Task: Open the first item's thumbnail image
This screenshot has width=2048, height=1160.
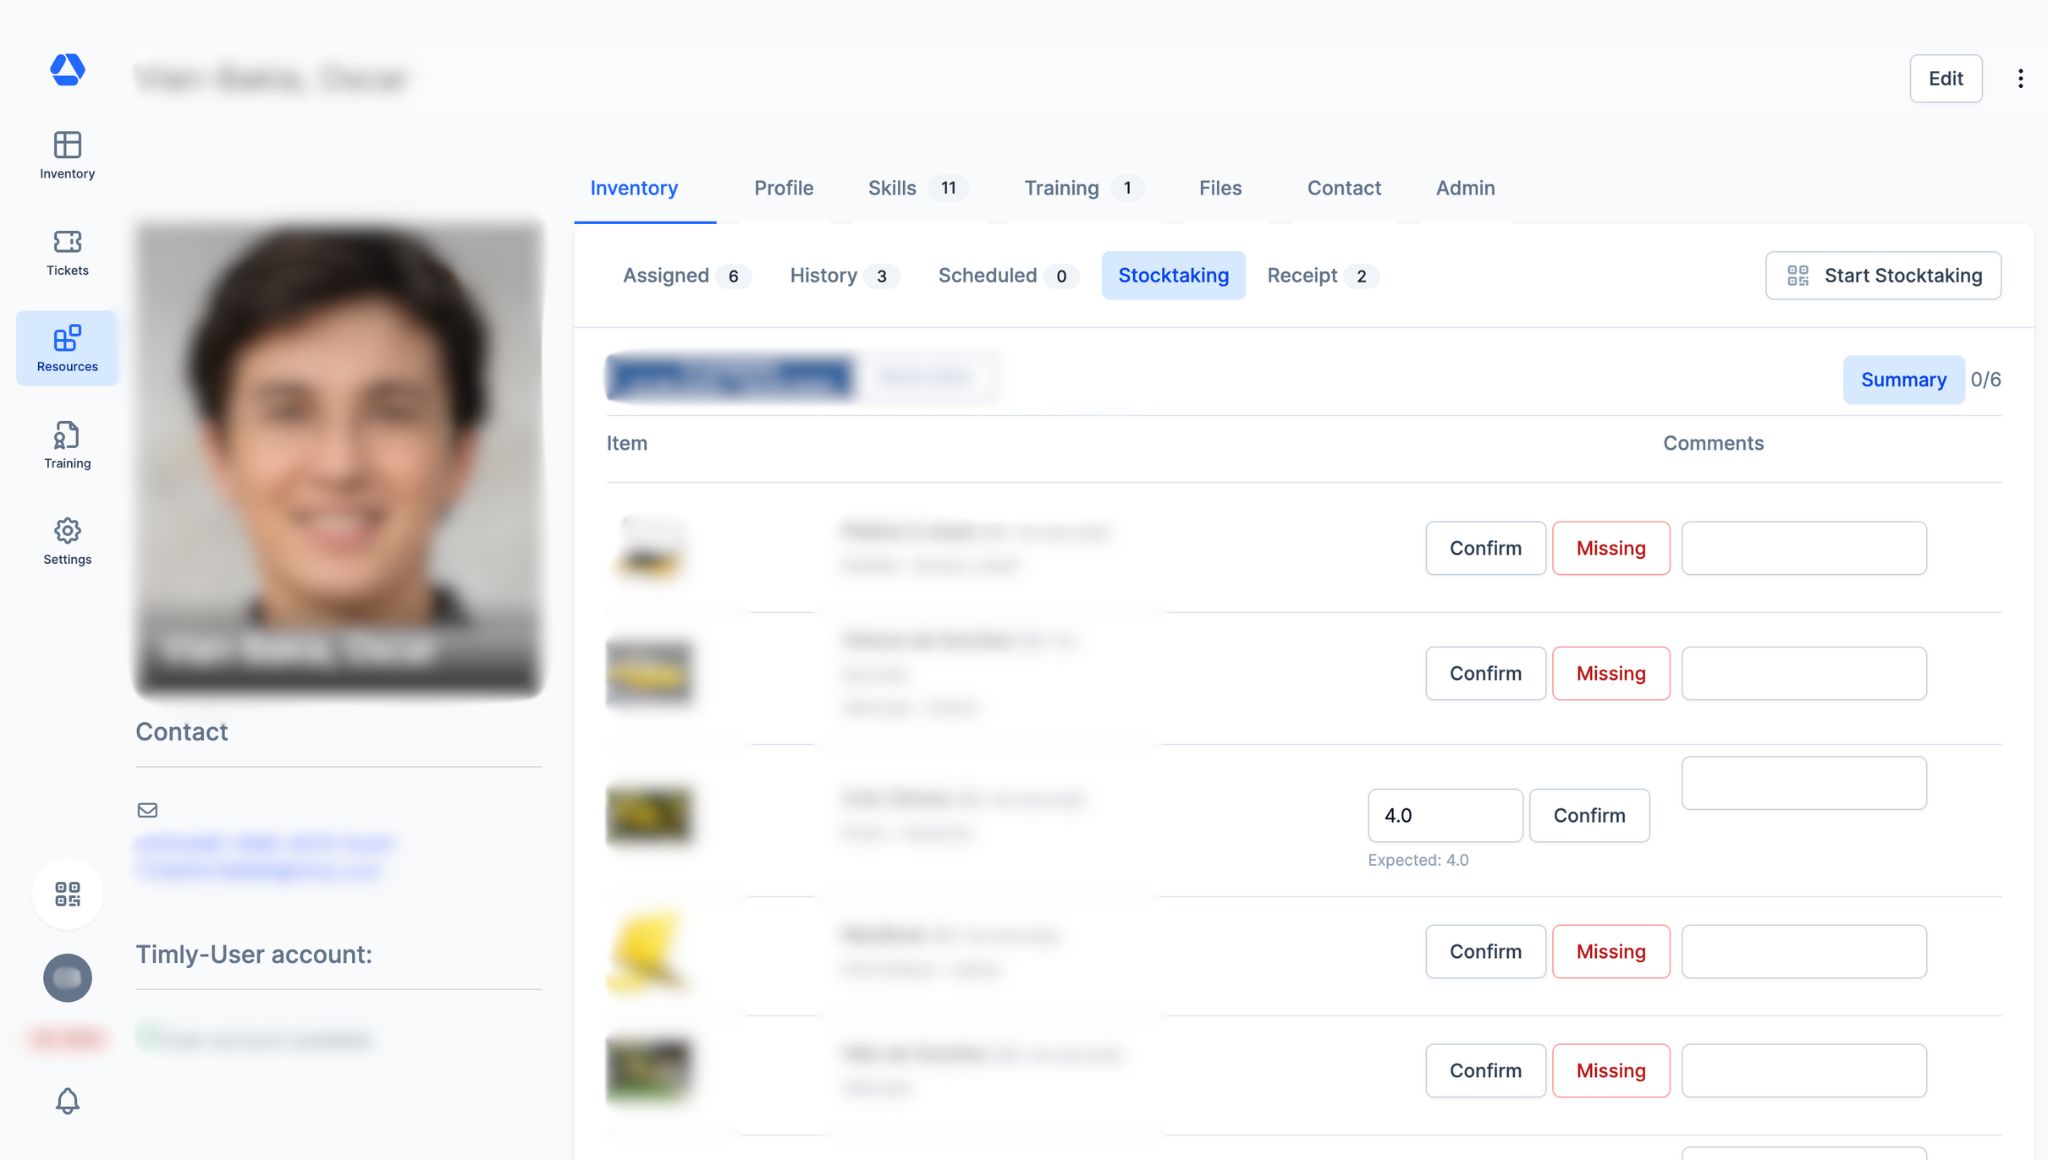Action: click(650, 548)
